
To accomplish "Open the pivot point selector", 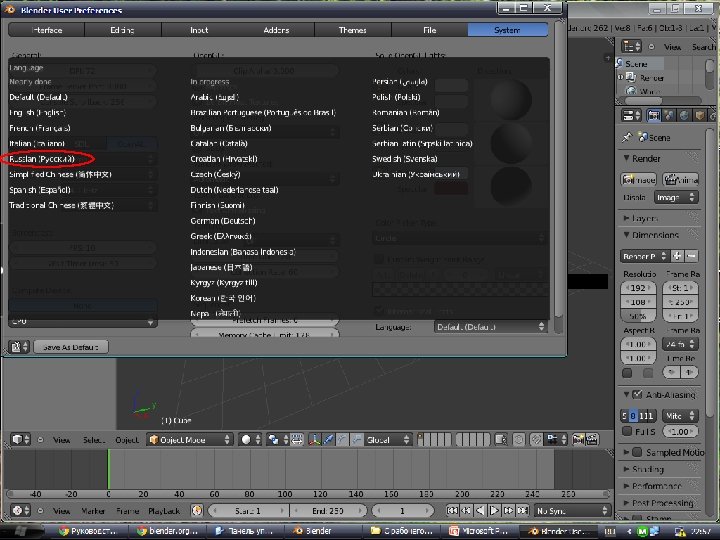I will (277, 440).
